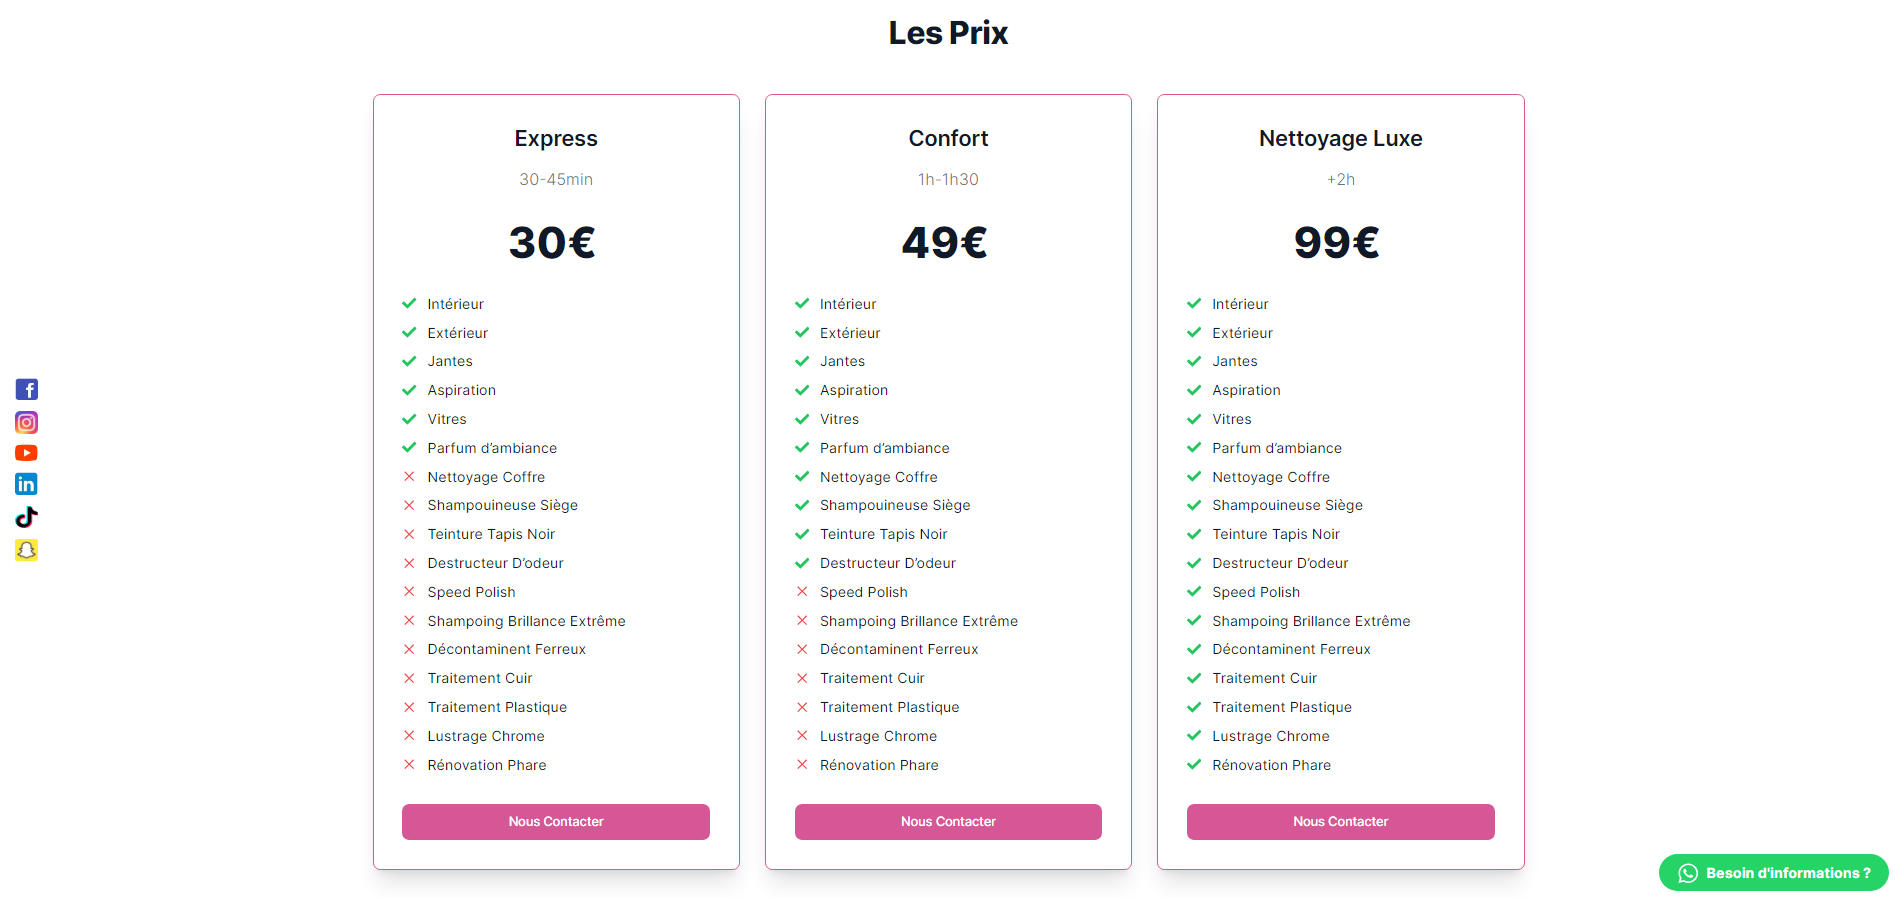Click Traitement Cuir in the Luxe list
1895x898 pixels.
point(1264,678)
